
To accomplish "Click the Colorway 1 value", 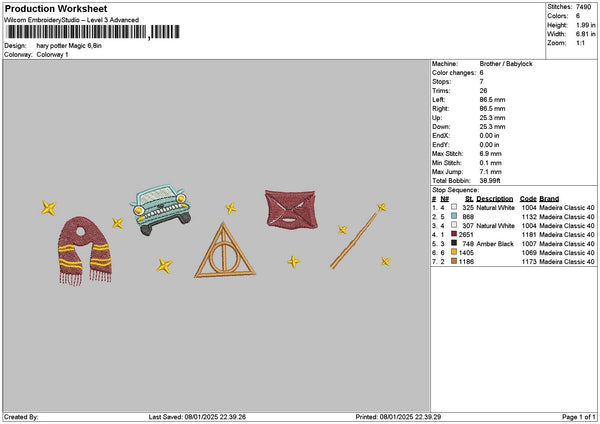I will [x=52, y=55].
